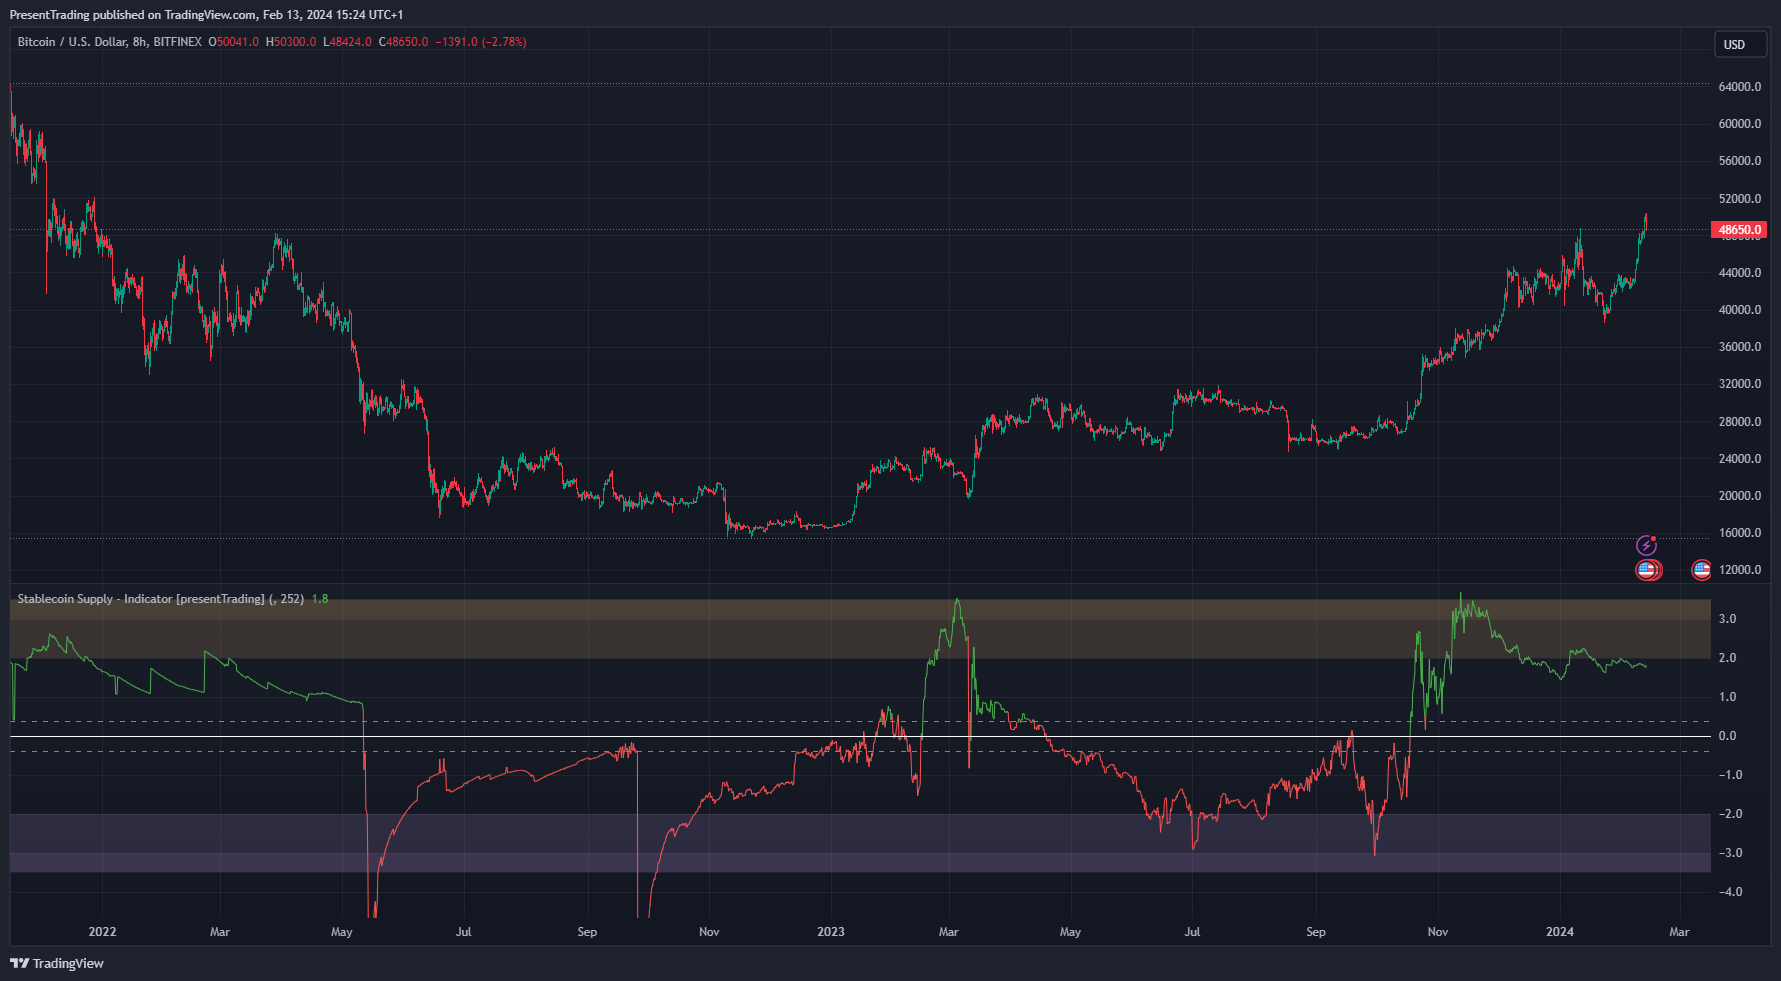Open the stacked US flag economic events icon
1781x981 pixels.
tap(1648, 570)
